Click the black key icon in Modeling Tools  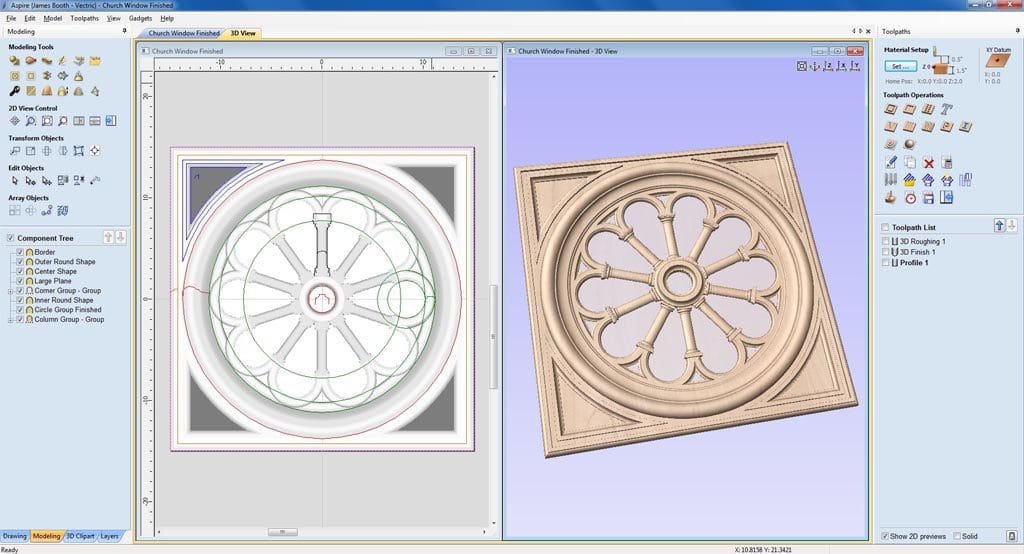click(15, 92)
